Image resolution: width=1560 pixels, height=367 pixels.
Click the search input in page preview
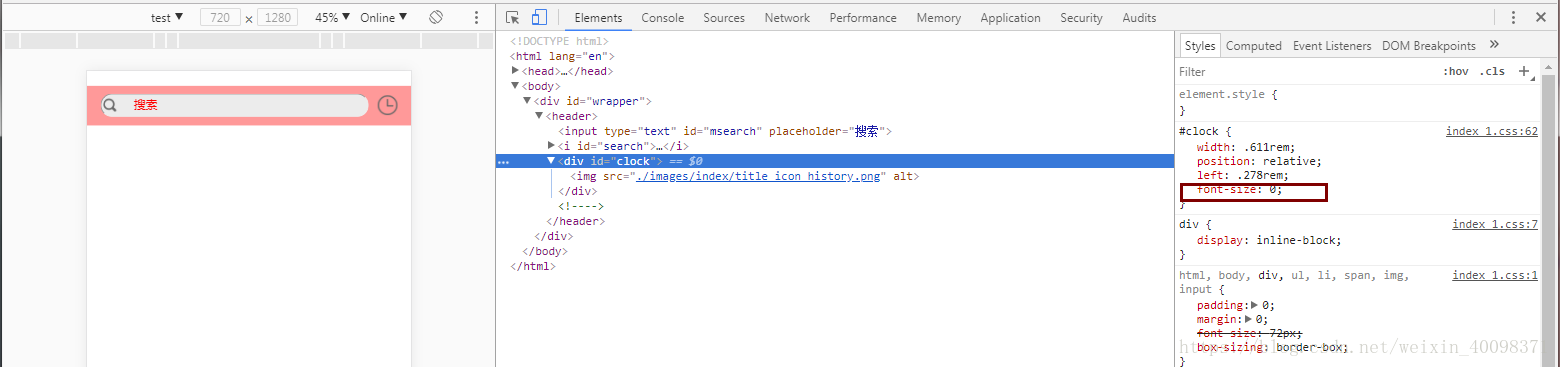234,105
